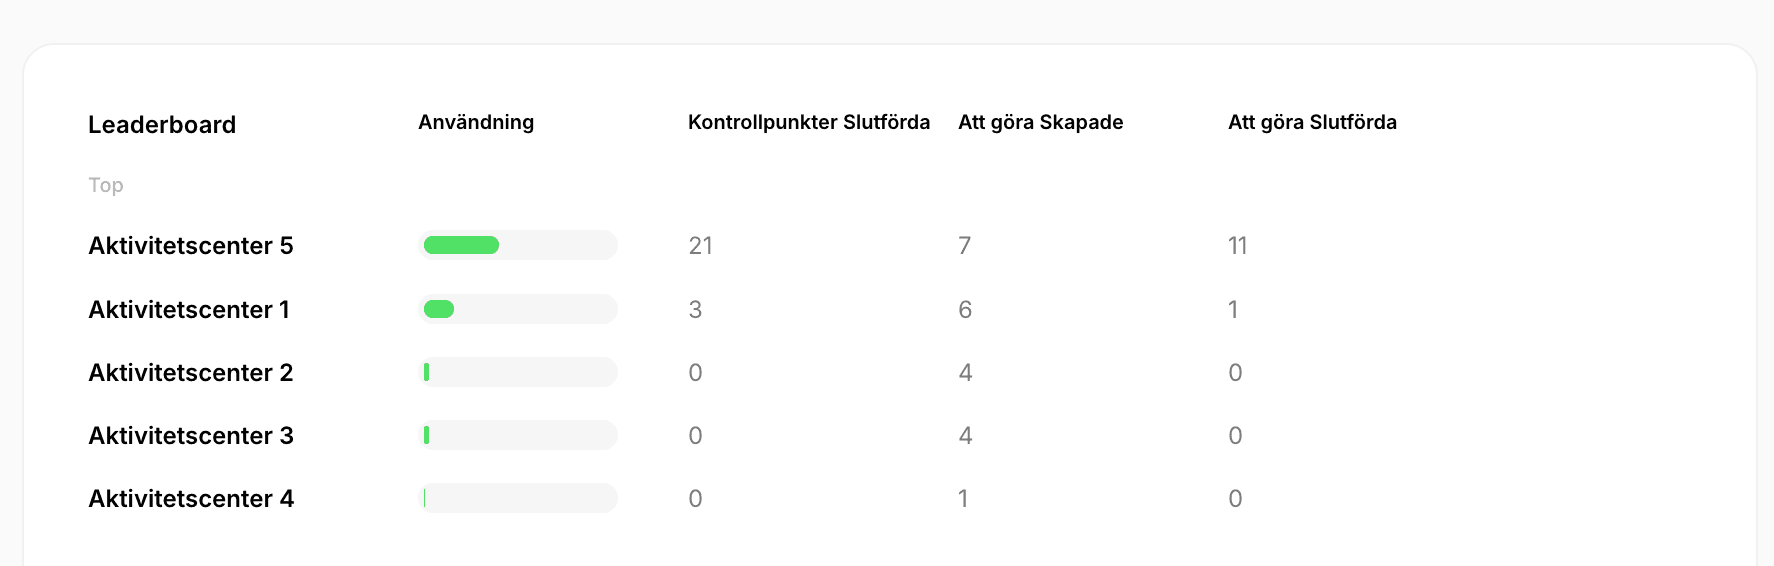Click value 6 in Aktivitetscenter 1 row
The height and width of the screenshot is (566, 1774).
point(965,310)
